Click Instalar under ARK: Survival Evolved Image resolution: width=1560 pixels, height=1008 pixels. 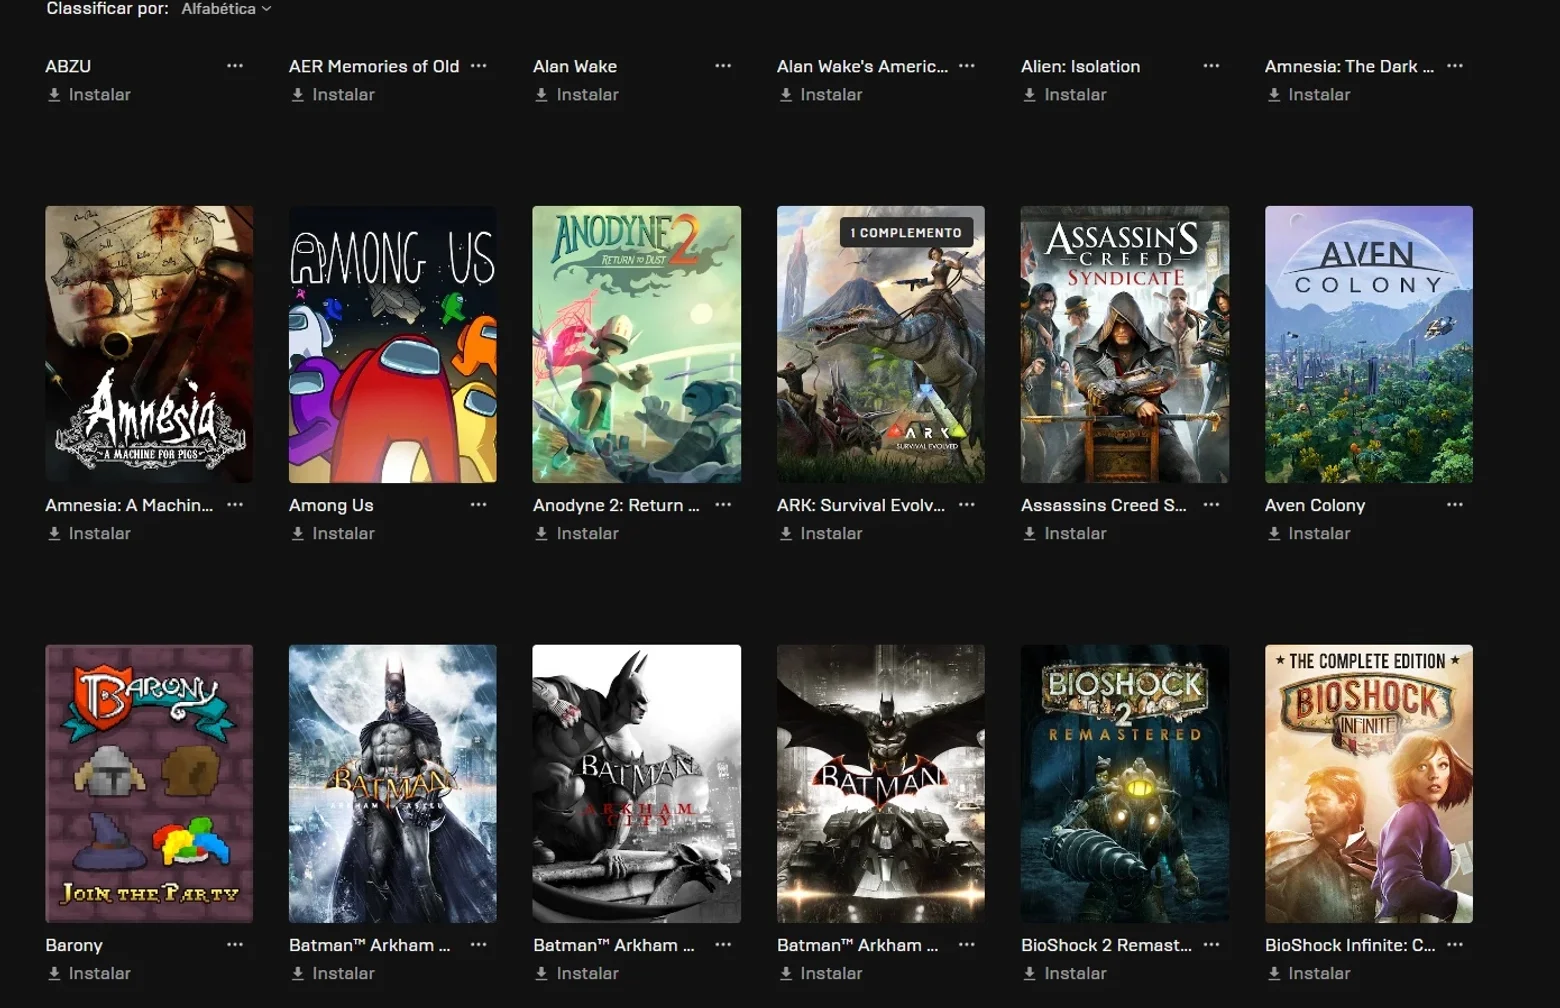821,534
